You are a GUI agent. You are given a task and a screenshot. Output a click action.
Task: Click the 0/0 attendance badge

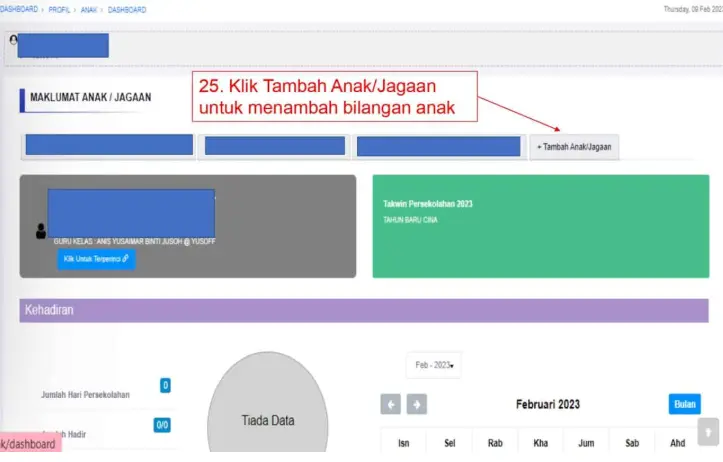coord(162,425)
